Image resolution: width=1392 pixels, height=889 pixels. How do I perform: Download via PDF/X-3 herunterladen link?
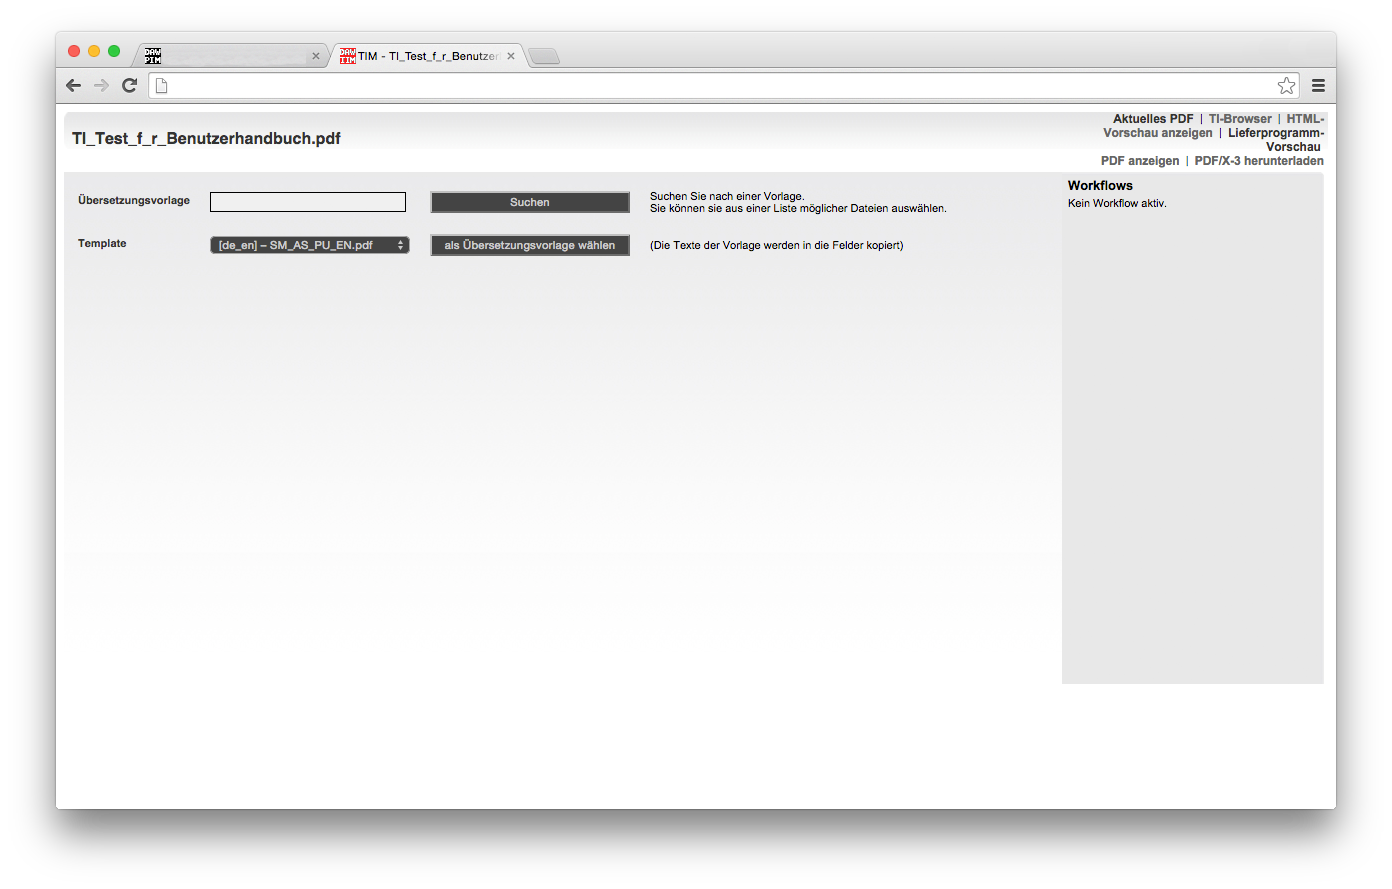[1258, 161]
